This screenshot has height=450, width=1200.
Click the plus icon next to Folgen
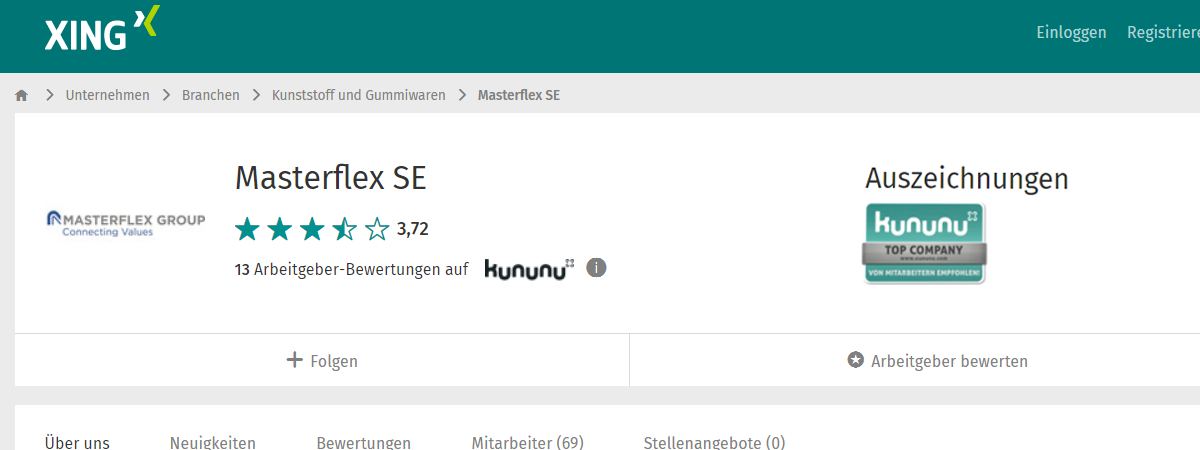[x=294, y=360]
